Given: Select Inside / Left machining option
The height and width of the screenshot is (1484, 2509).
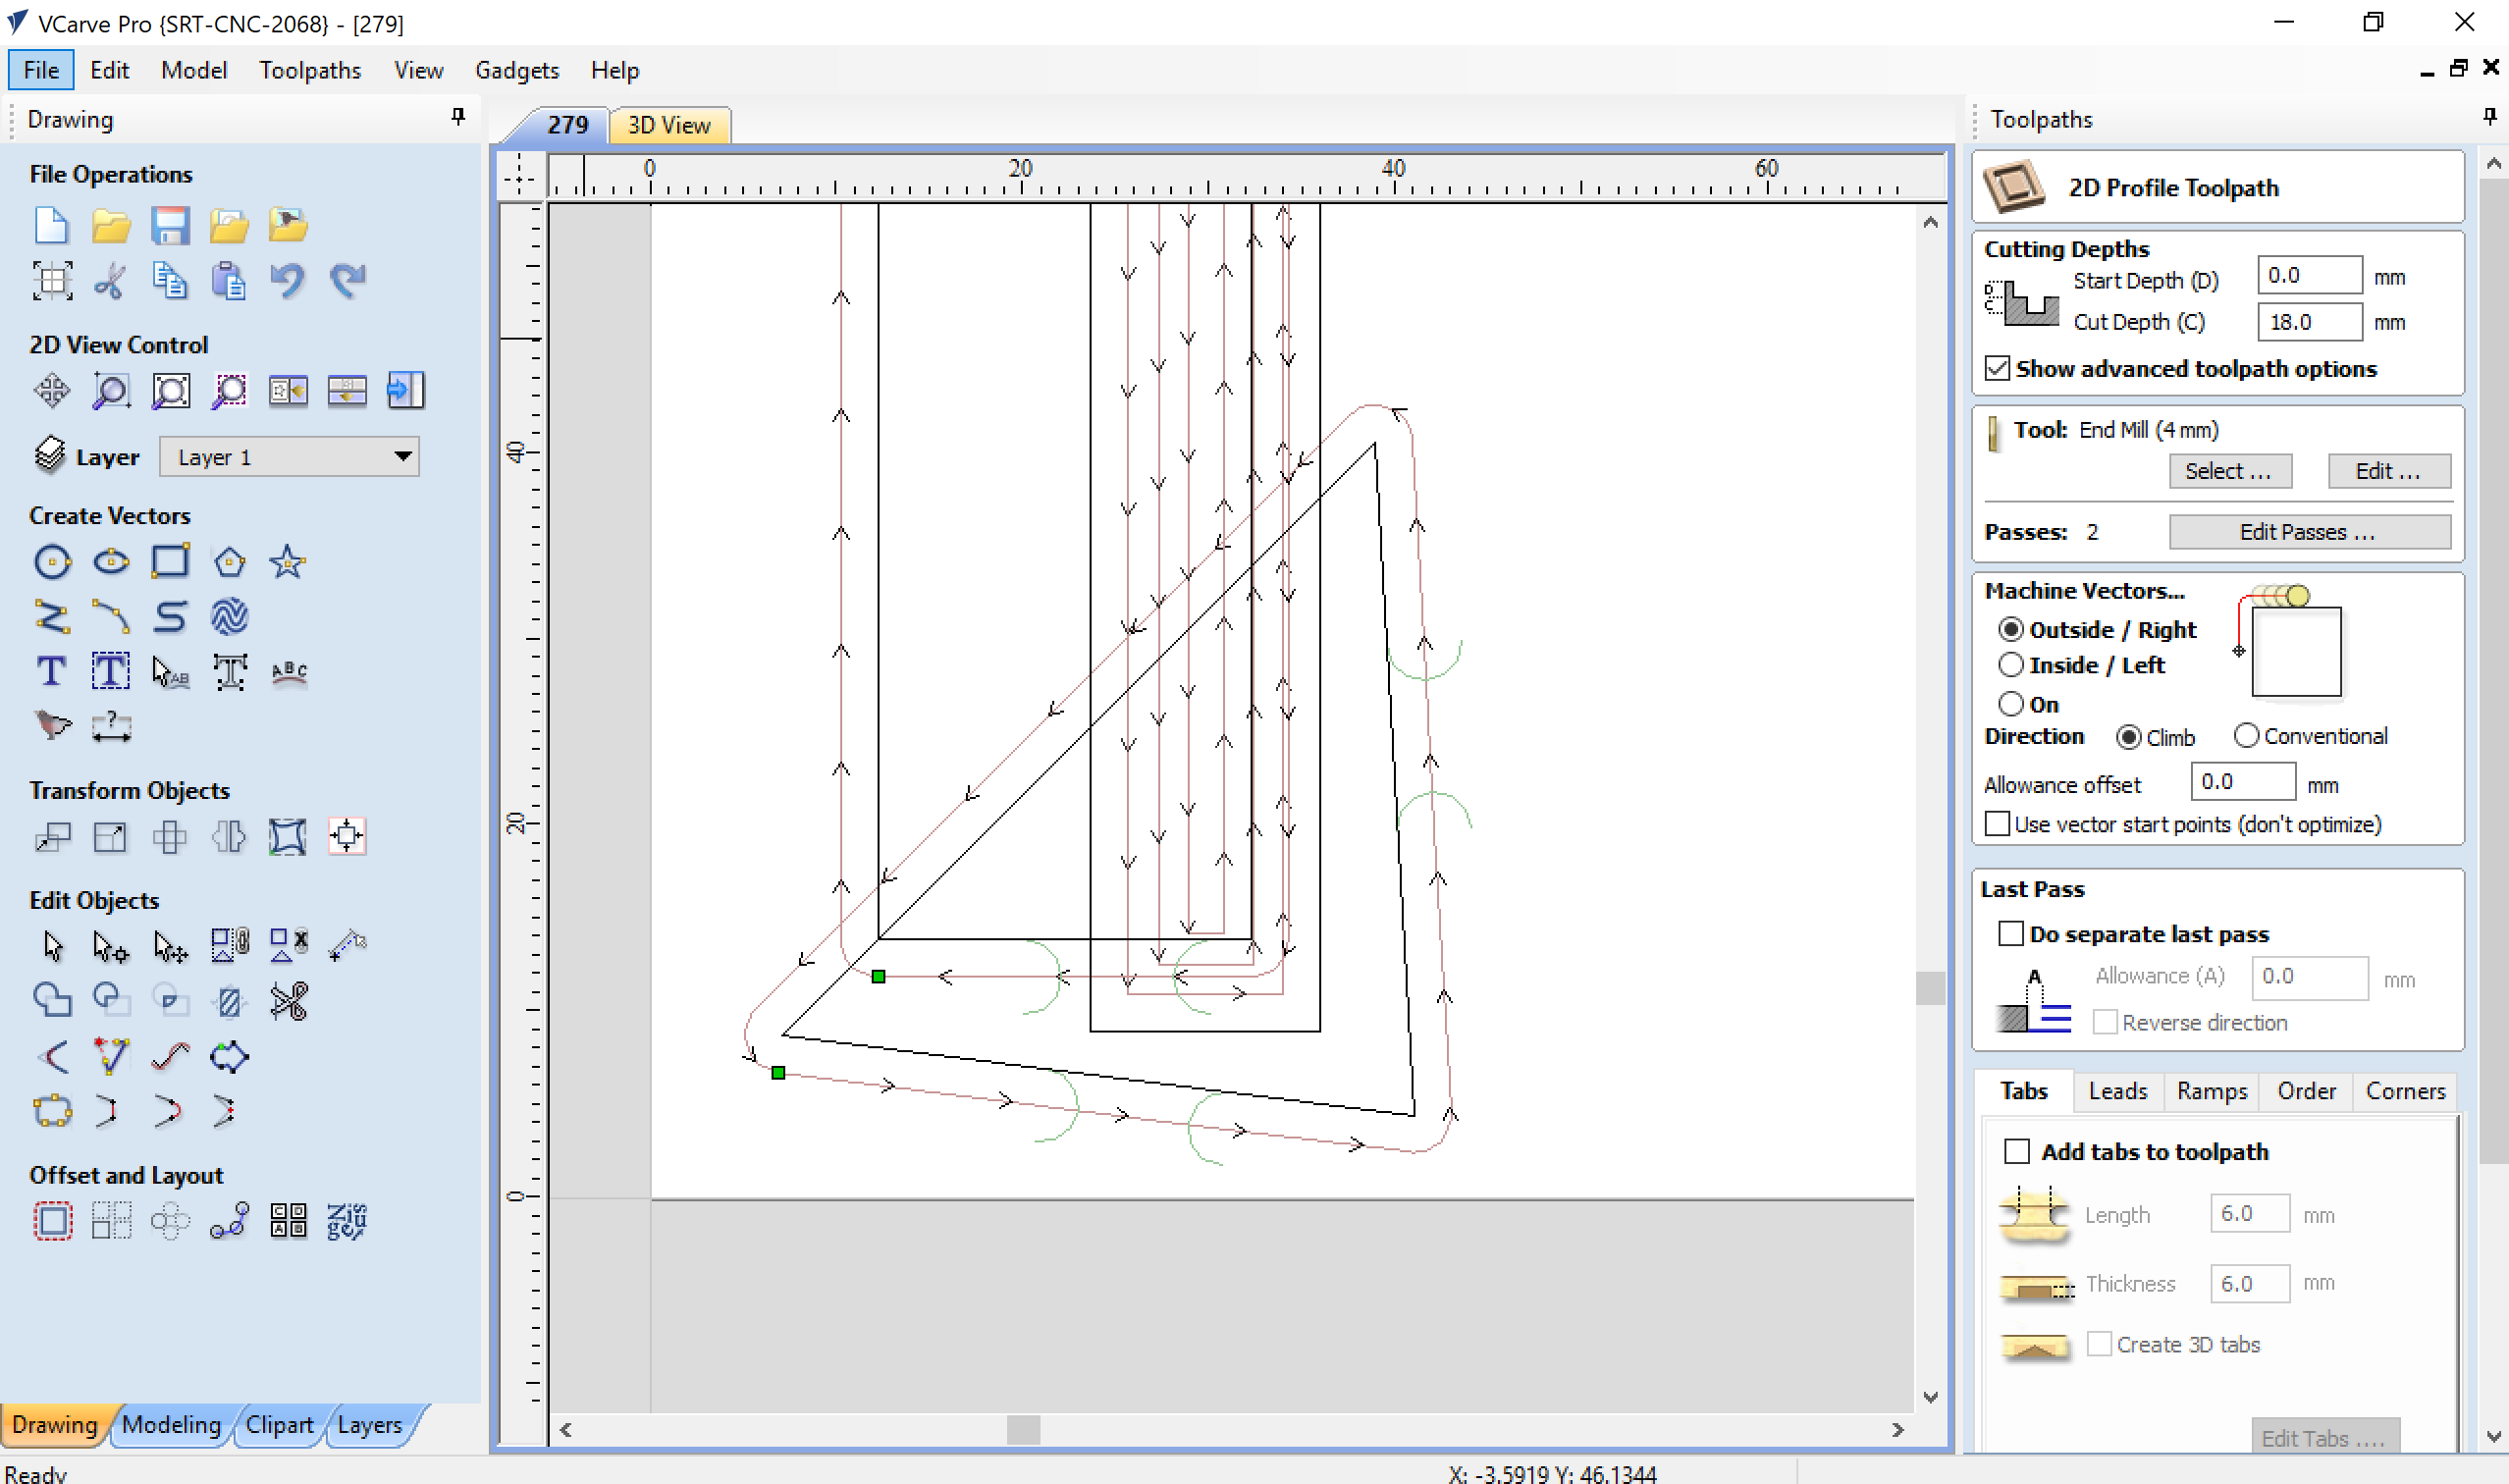Looking at the screenshot, I should click(x=2010, y=665).
